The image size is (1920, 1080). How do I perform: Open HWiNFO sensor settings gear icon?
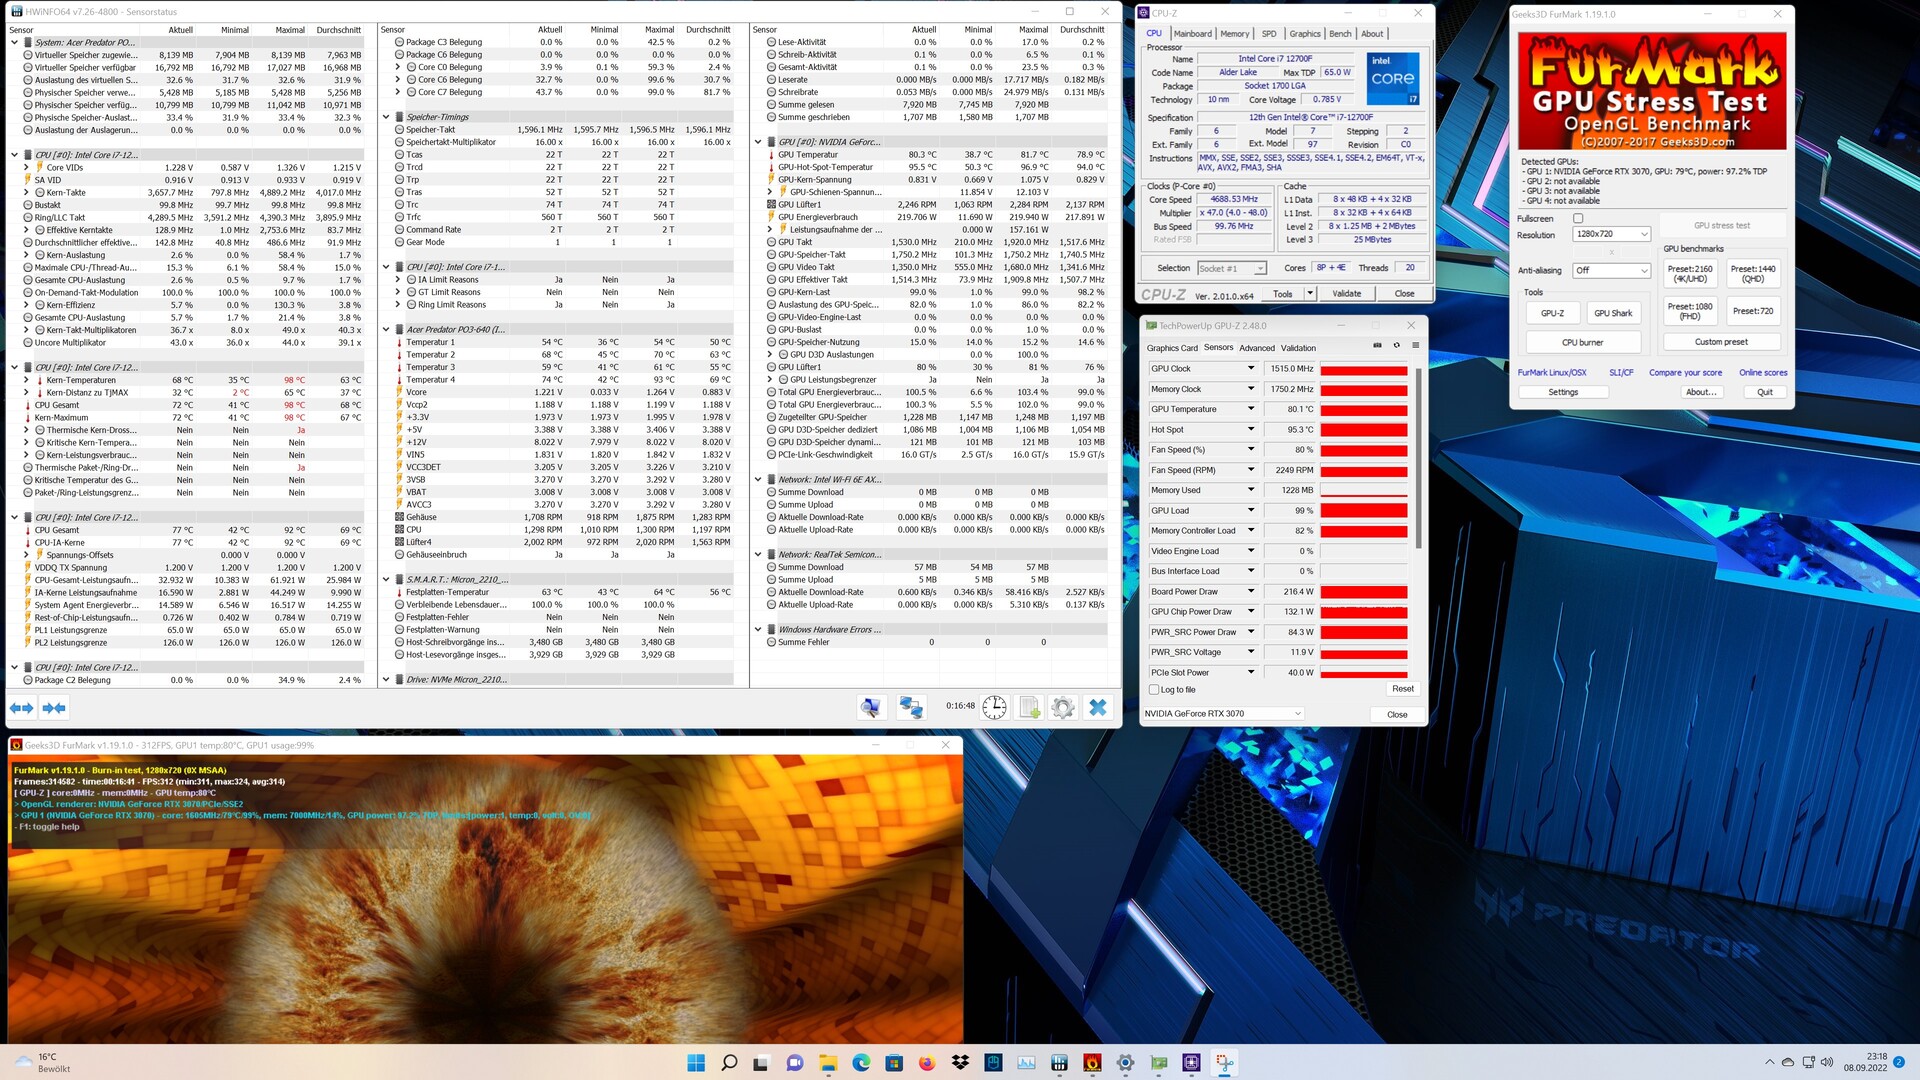click(1063, 707)
